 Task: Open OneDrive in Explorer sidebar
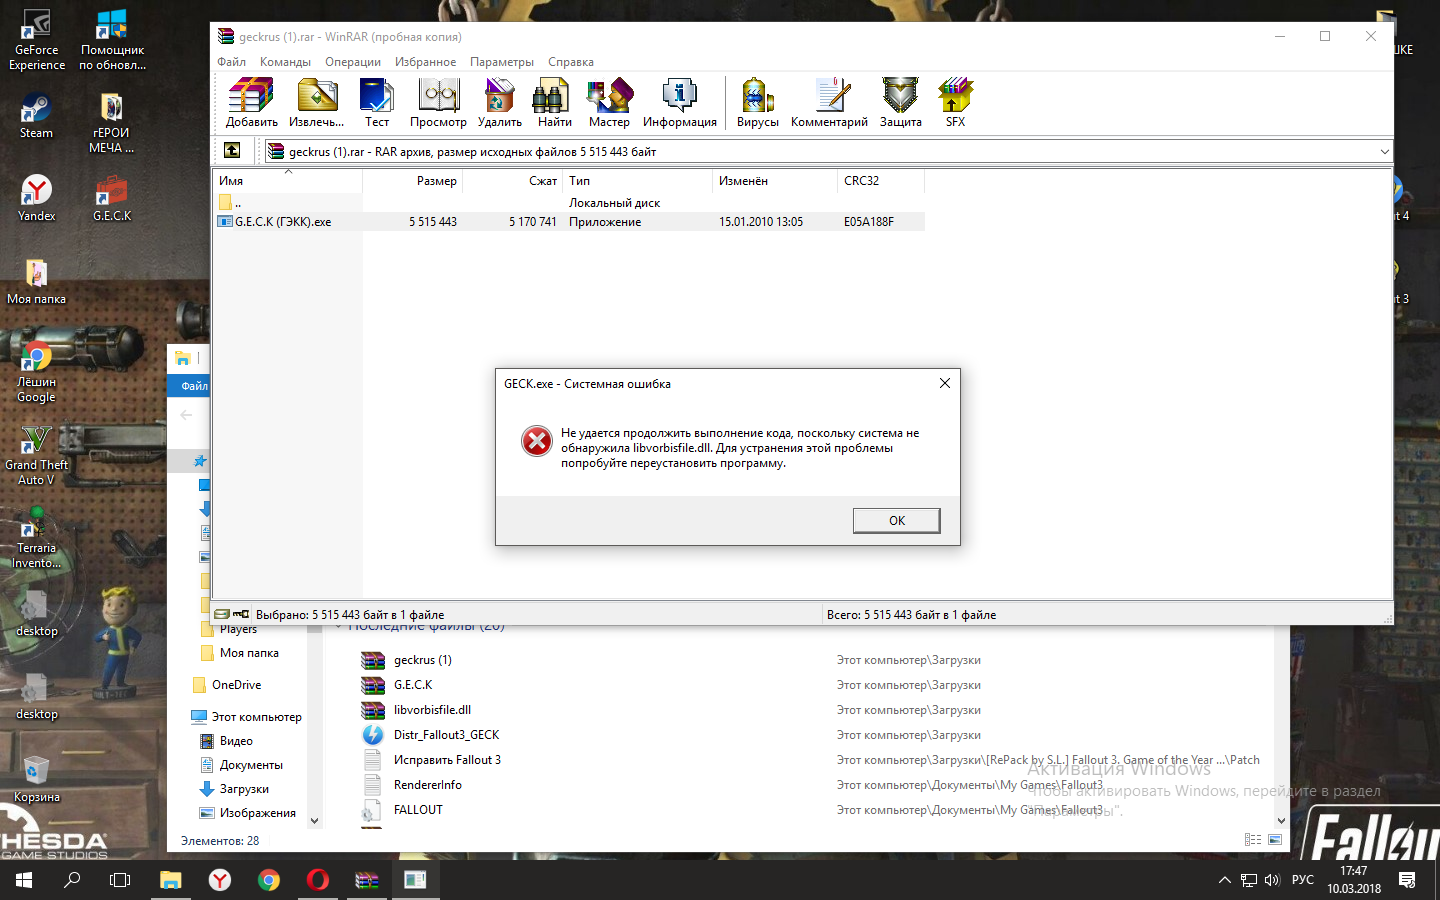(x=236, y=685)
